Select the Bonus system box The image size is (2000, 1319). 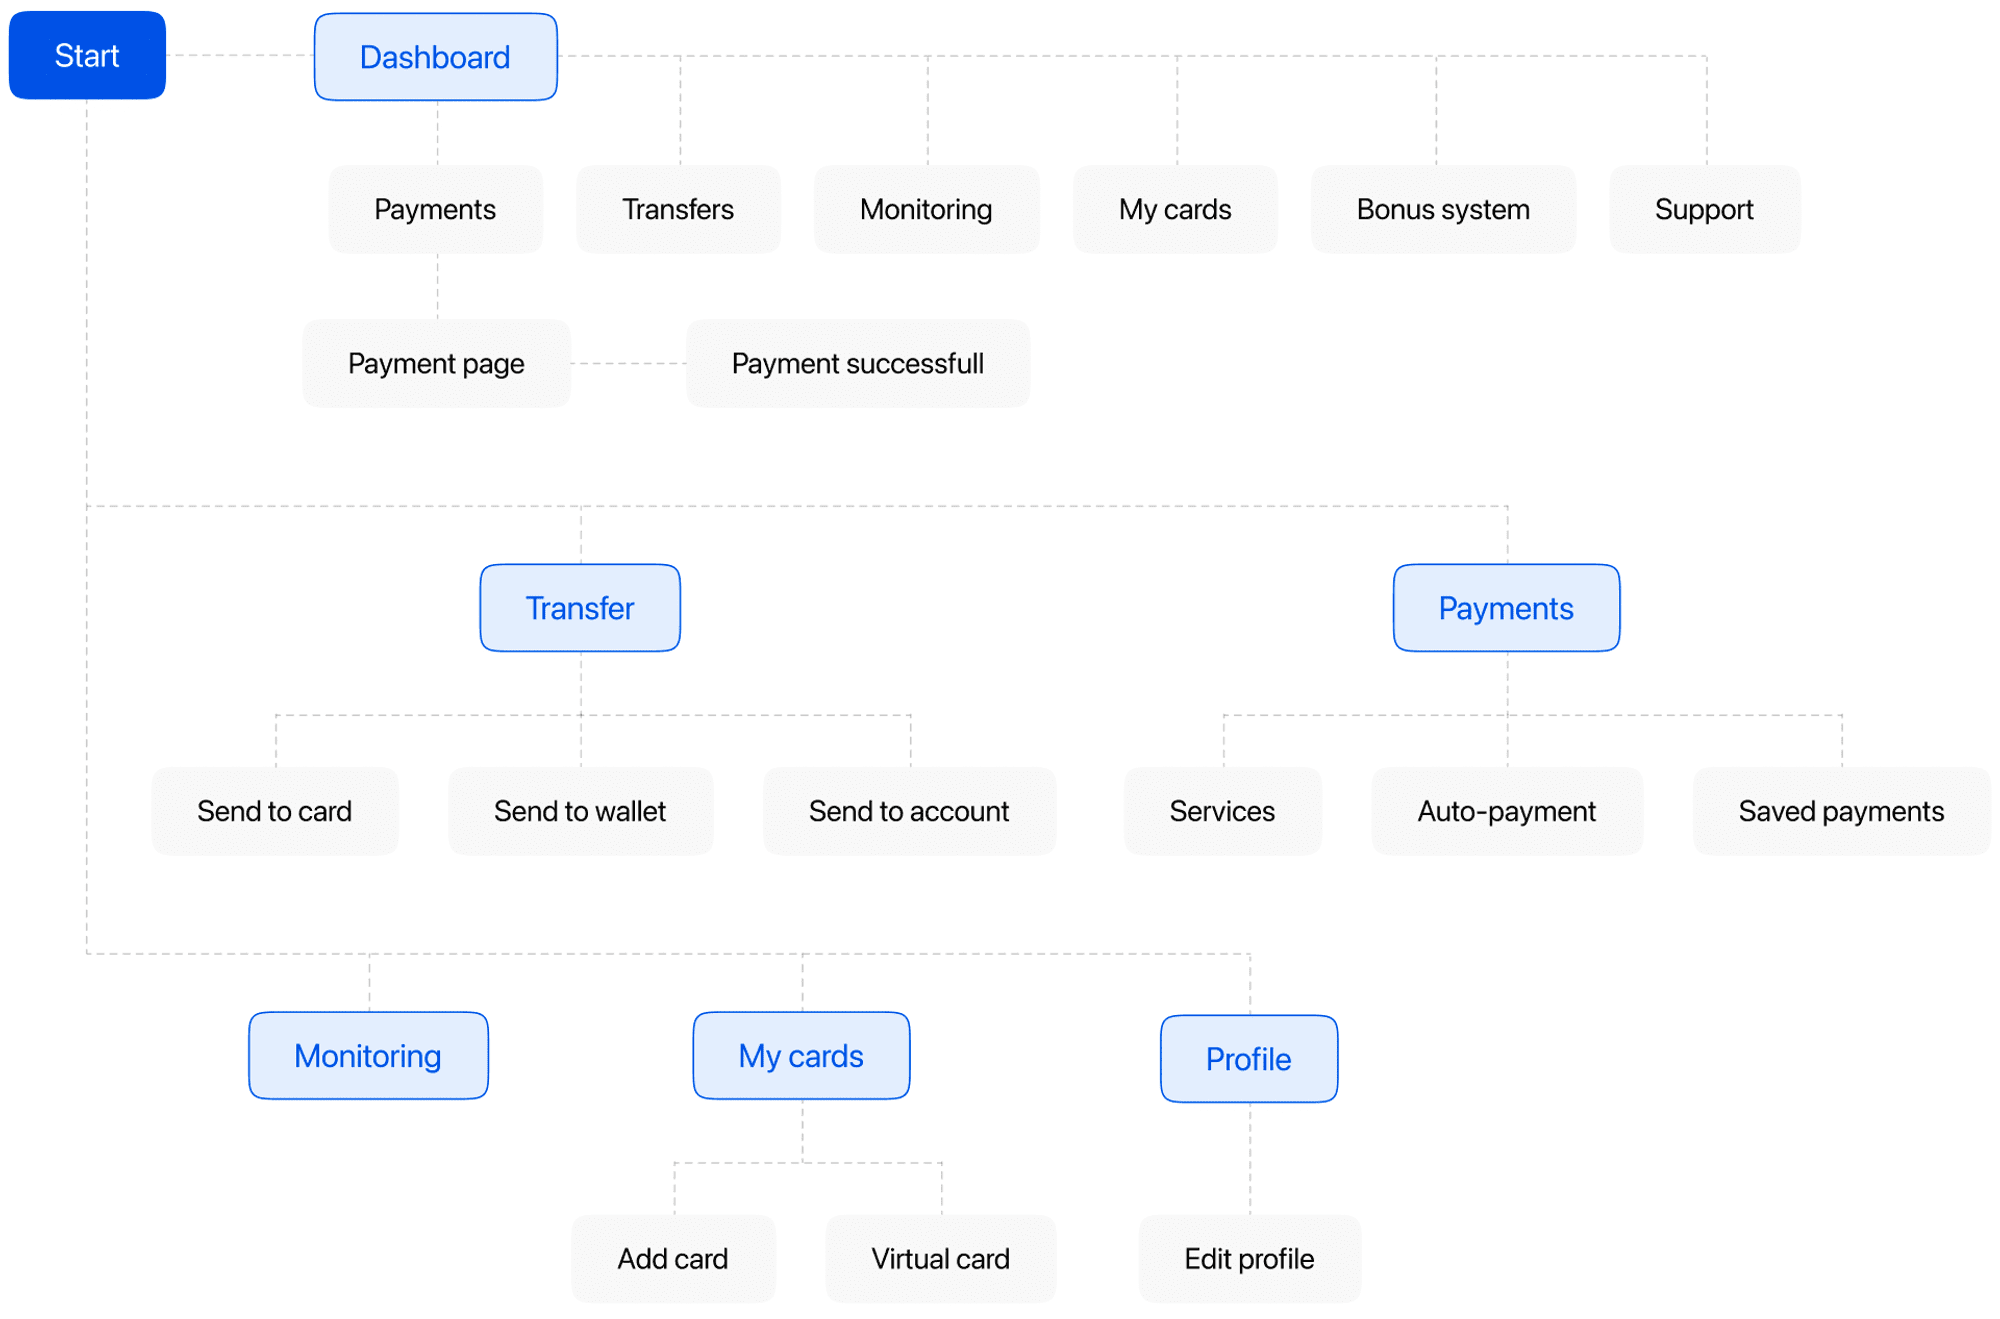pos(1443,209)
